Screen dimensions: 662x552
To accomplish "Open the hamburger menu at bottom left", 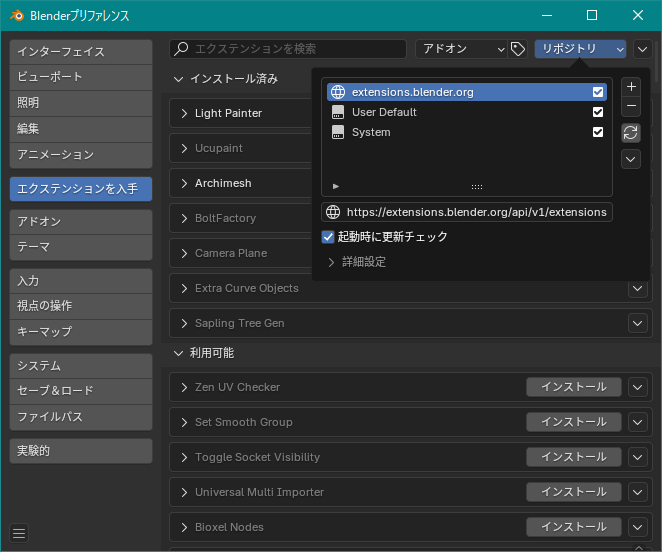I will pos(20,532).
